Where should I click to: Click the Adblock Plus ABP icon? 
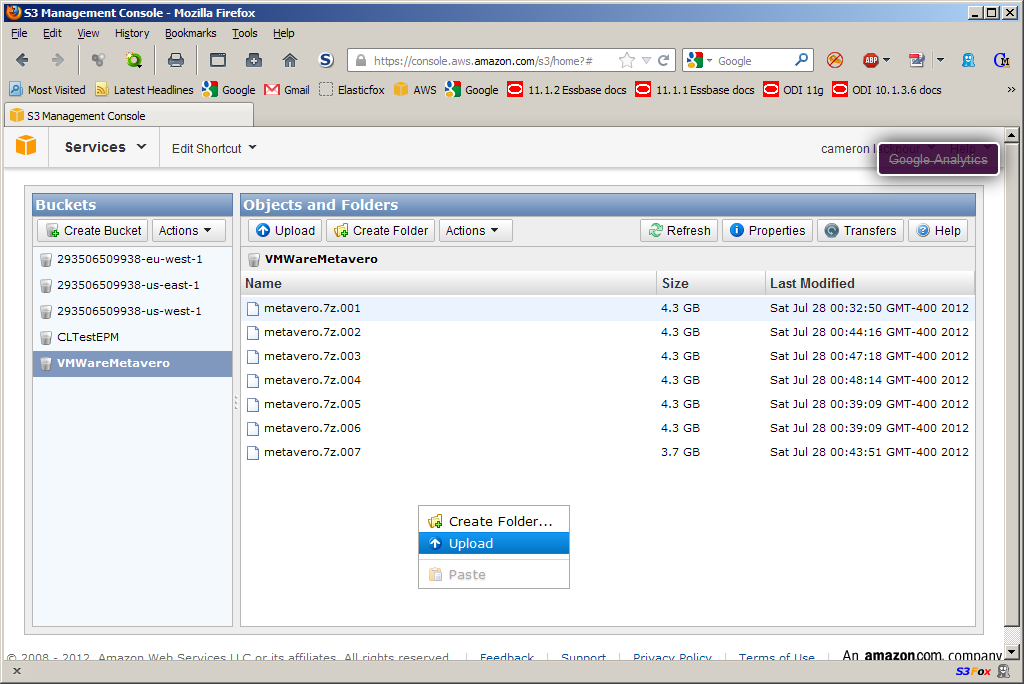tap(871, 60)
